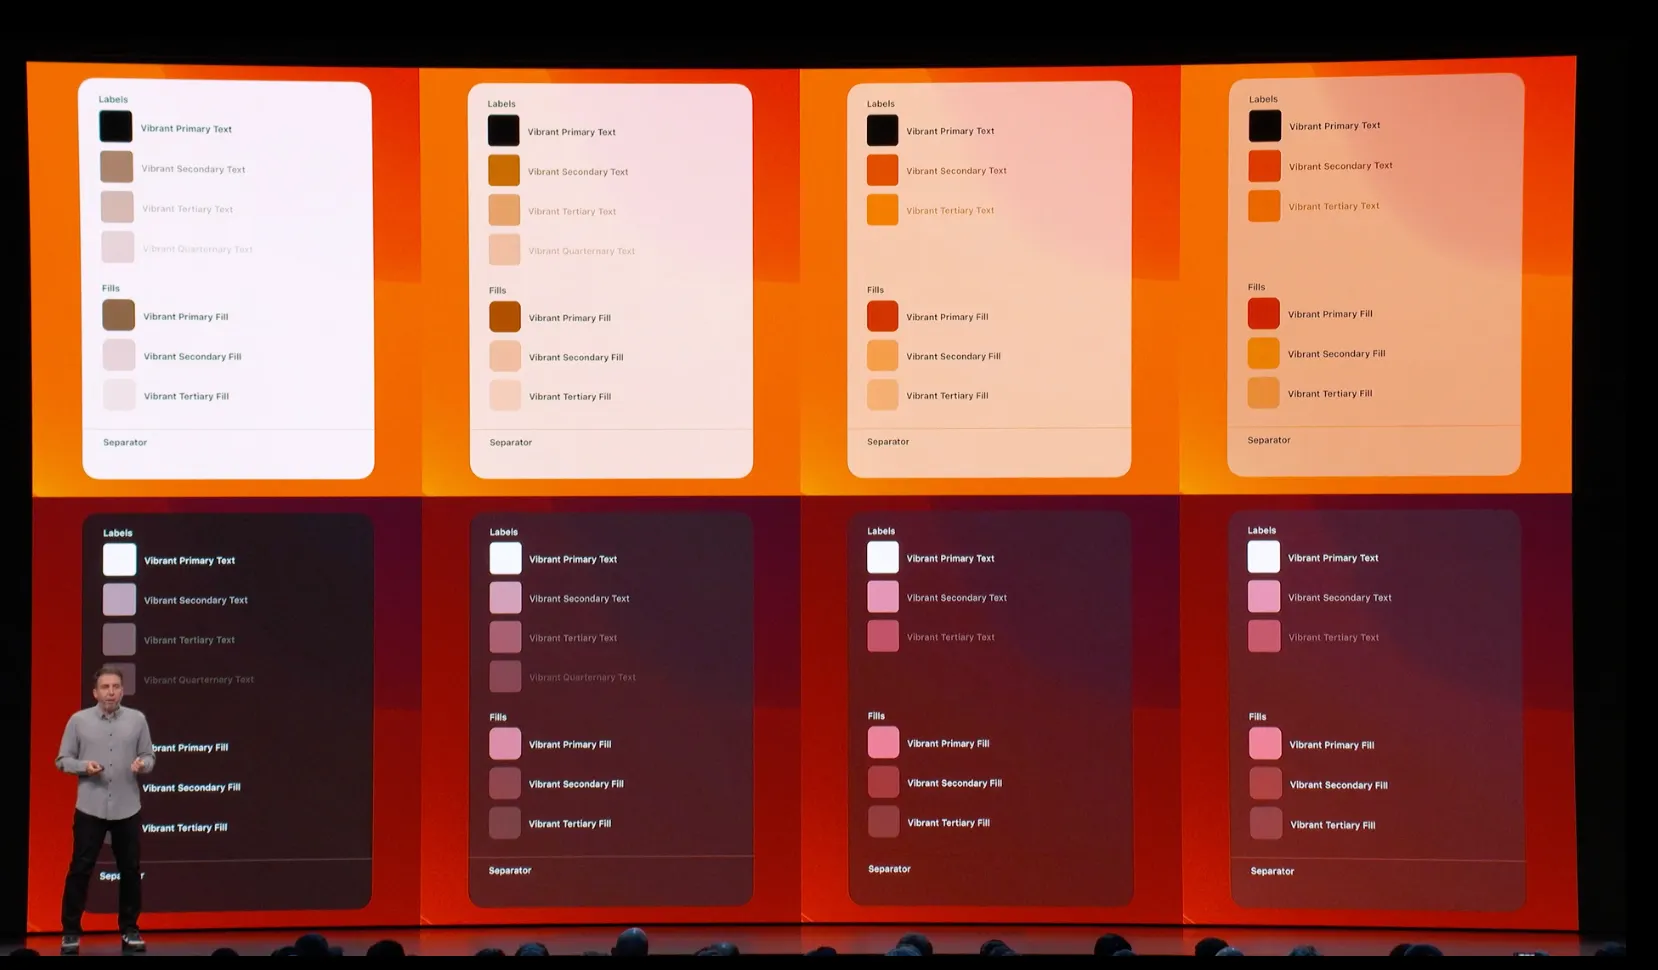Select dark orange Vibrant Secondary Text swatch, second light card
This screenshot has width=1658, height=970.
504,171
